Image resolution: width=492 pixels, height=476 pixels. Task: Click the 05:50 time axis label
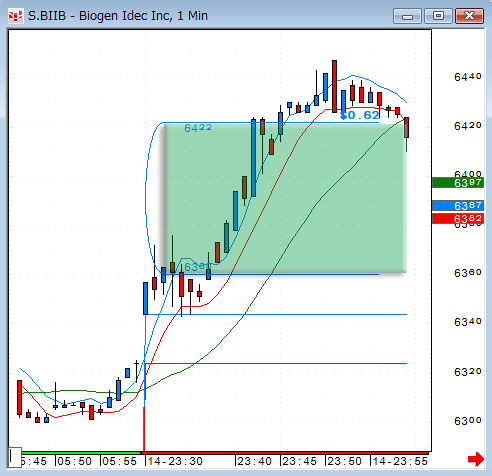(x=74, y=461)
